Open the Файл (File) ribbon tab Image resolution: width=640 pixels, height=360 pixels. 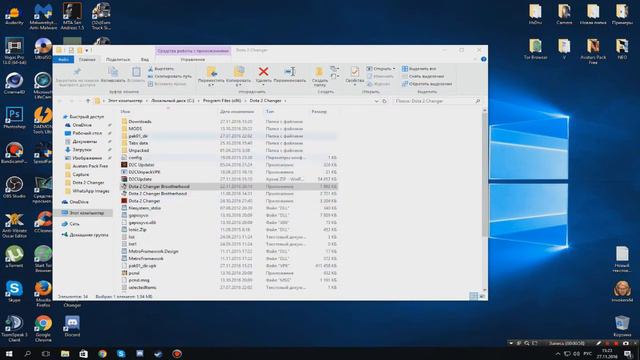tap(64, 60)
